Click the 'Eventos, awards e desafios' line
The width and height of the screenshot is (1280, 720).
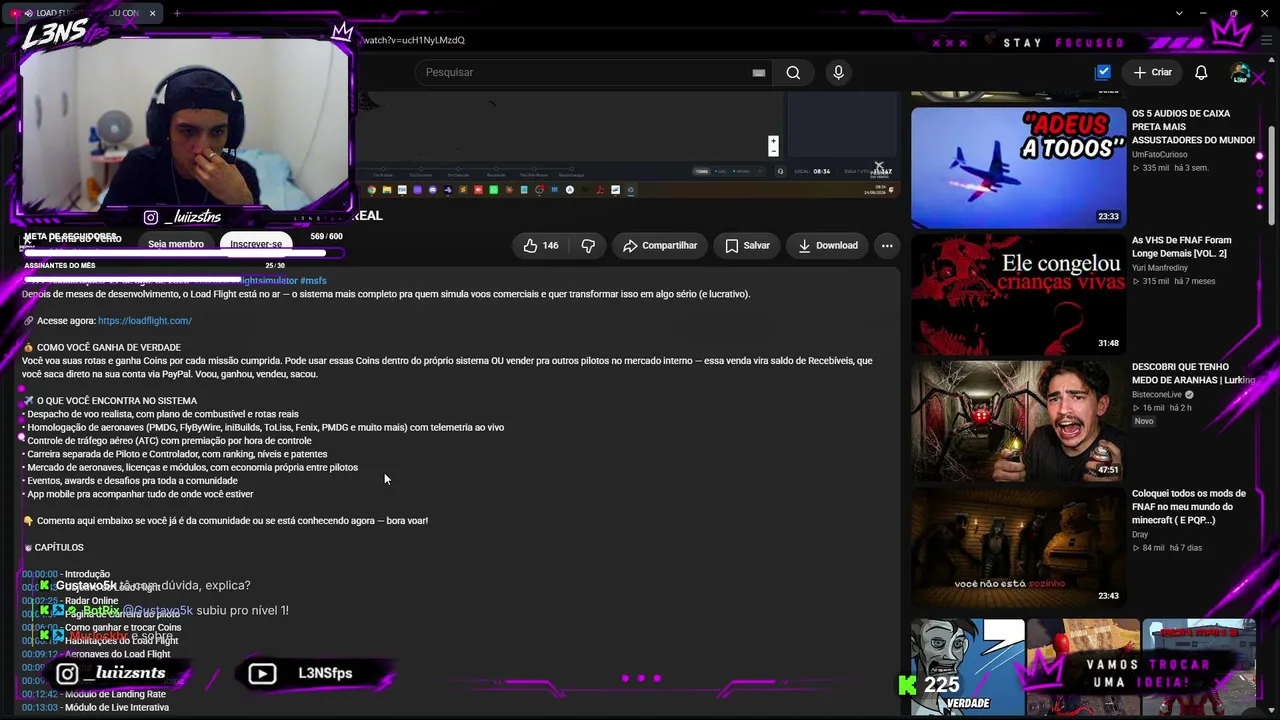pos(132,481)
